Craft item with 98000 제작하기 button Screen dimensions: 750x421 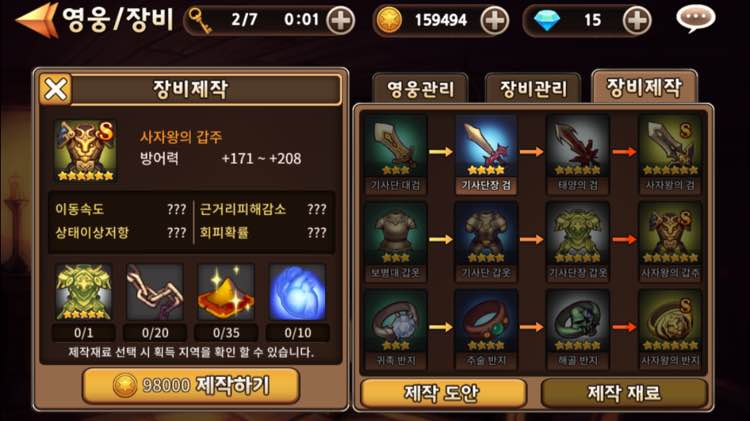[x=191, y=385]
